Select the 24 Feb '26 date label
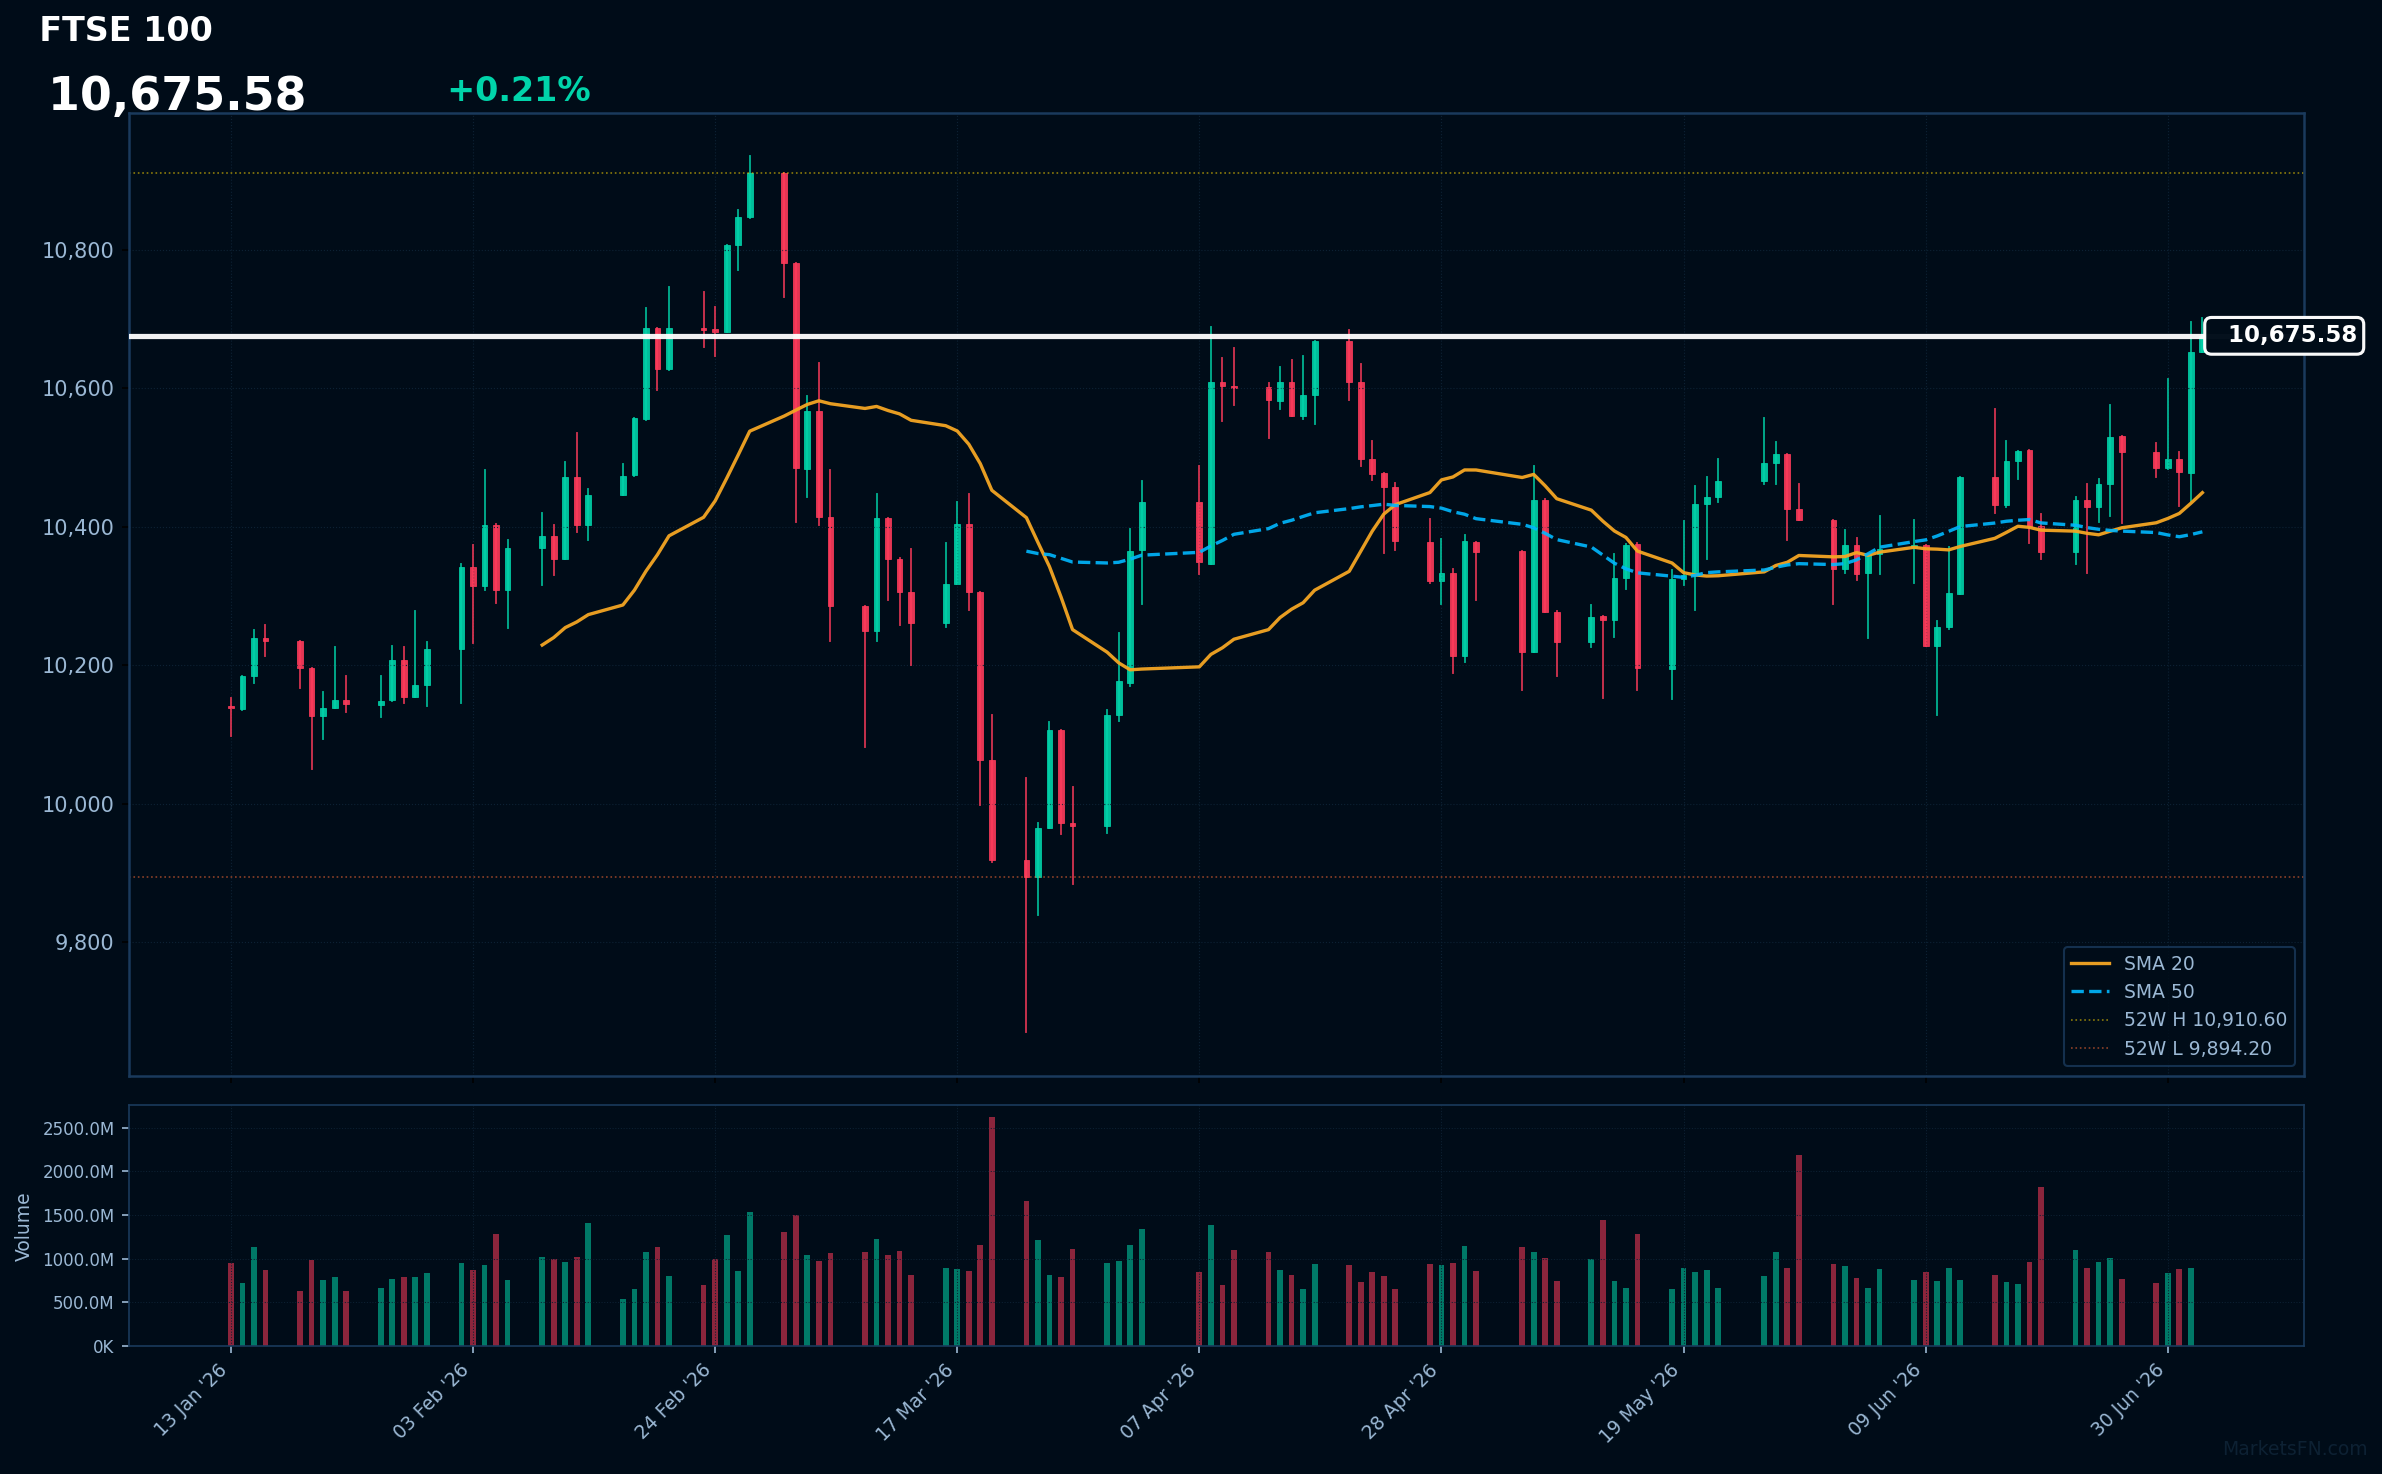This screenshot has width=2382, height=1474. (x=673, y=1401)
